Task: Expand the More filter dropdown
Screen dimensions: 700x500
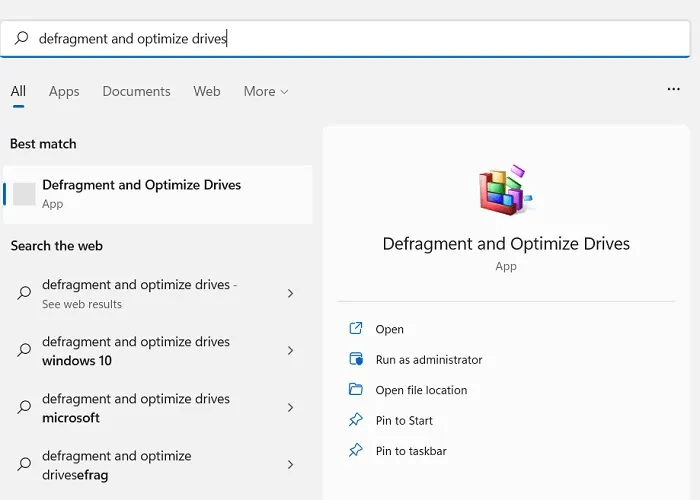Action: (266, 91)
